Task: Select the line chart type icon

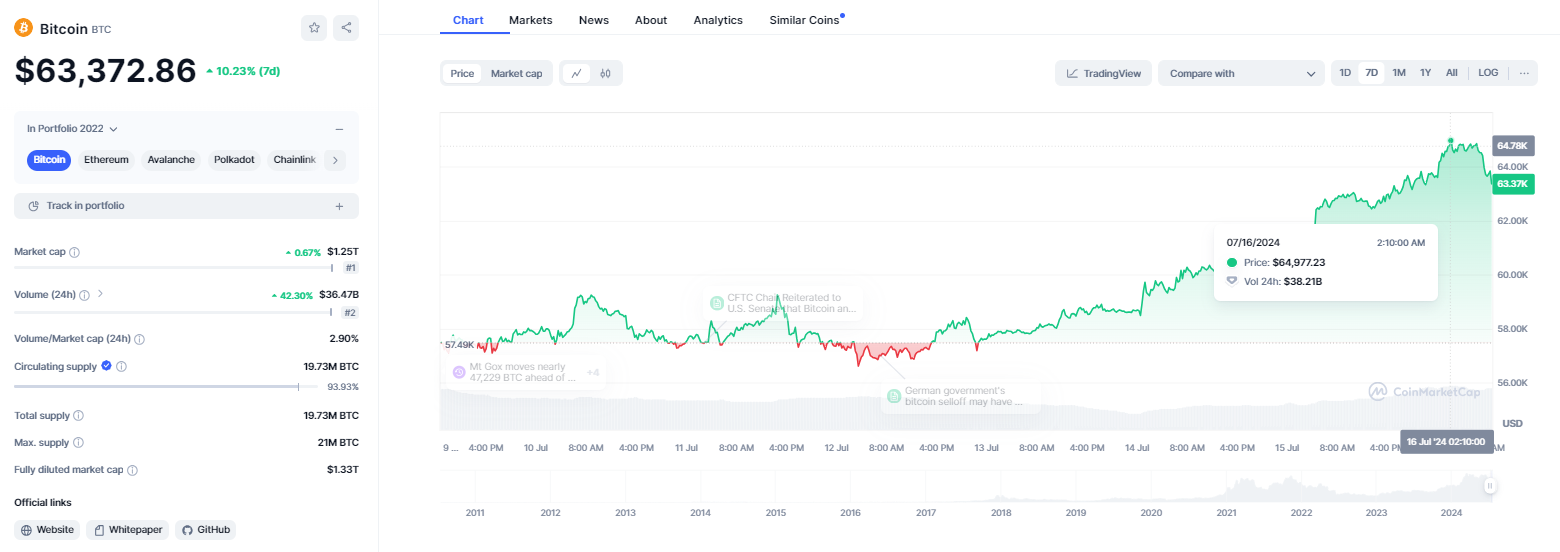Action: (576, 73)
